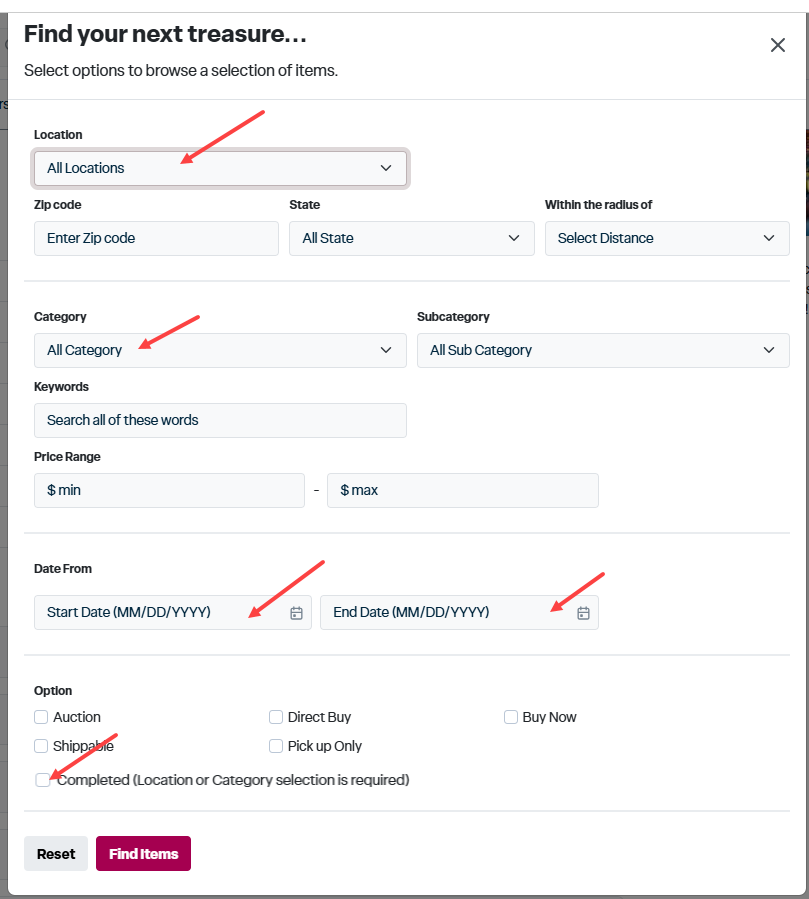Click the End Date calendar icon
The image size is (809, 899).
pos(583,613)
